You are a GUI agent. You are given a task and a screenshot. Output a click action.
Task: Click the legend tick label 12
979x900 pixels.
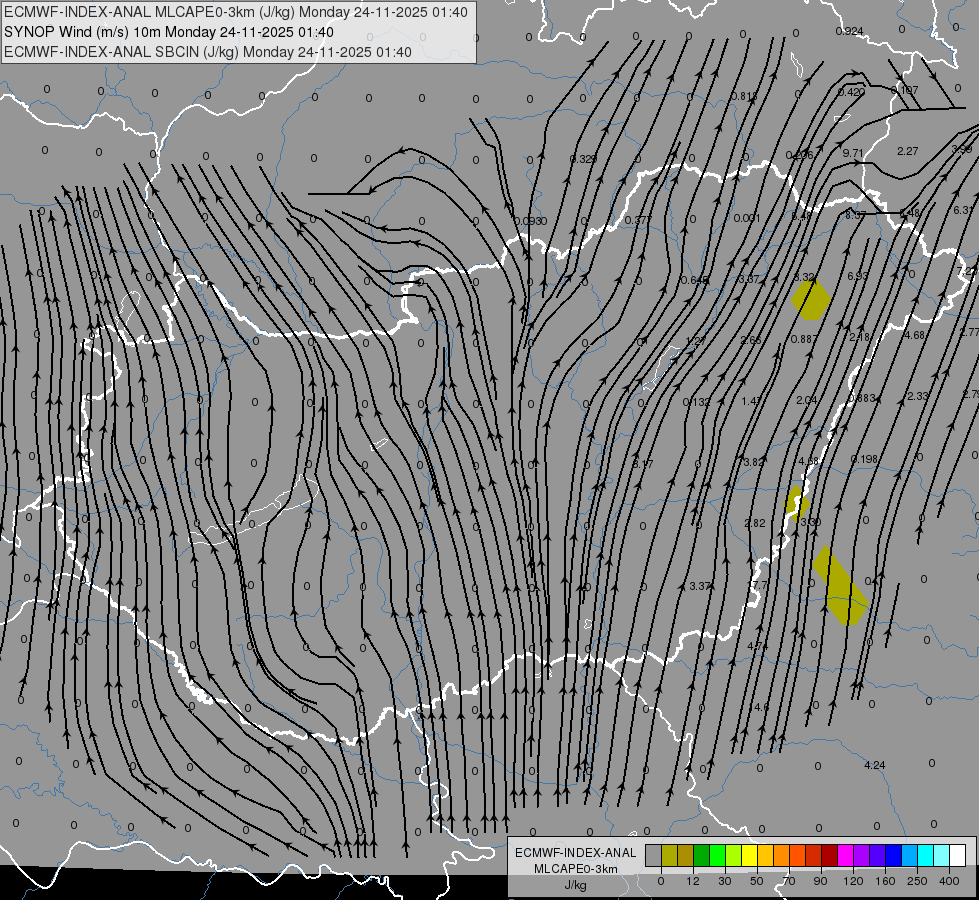693,881
